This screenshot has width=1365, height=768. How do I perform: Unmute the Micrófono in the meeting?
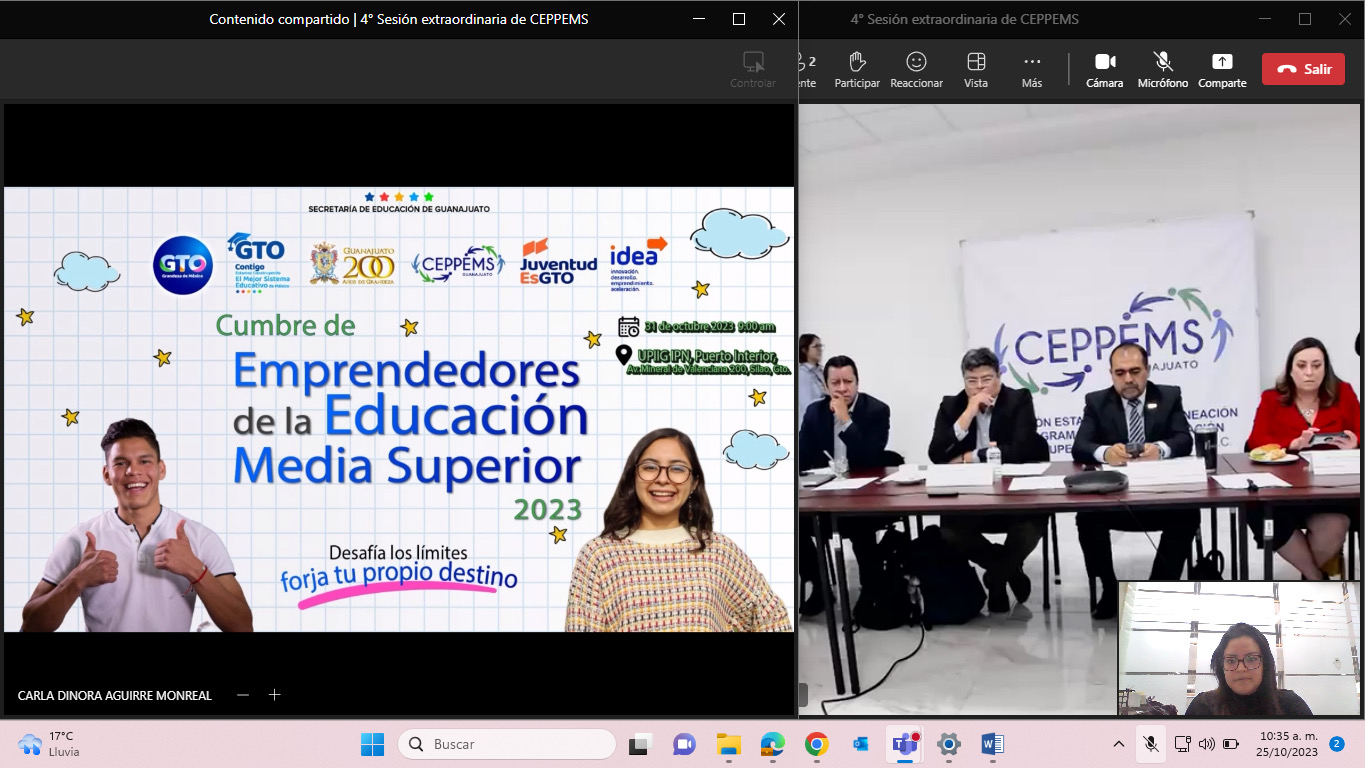pos(1162,69)
